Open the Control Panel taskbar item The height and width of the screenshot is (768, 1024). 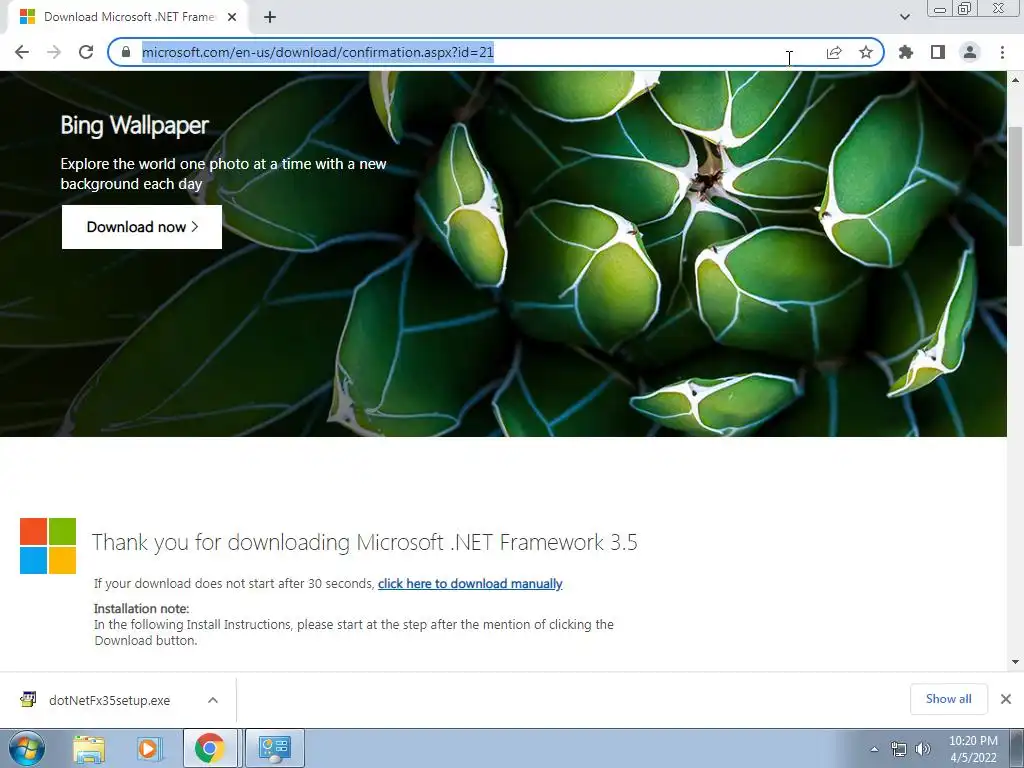pyautogui.click(x=274, y=748)
